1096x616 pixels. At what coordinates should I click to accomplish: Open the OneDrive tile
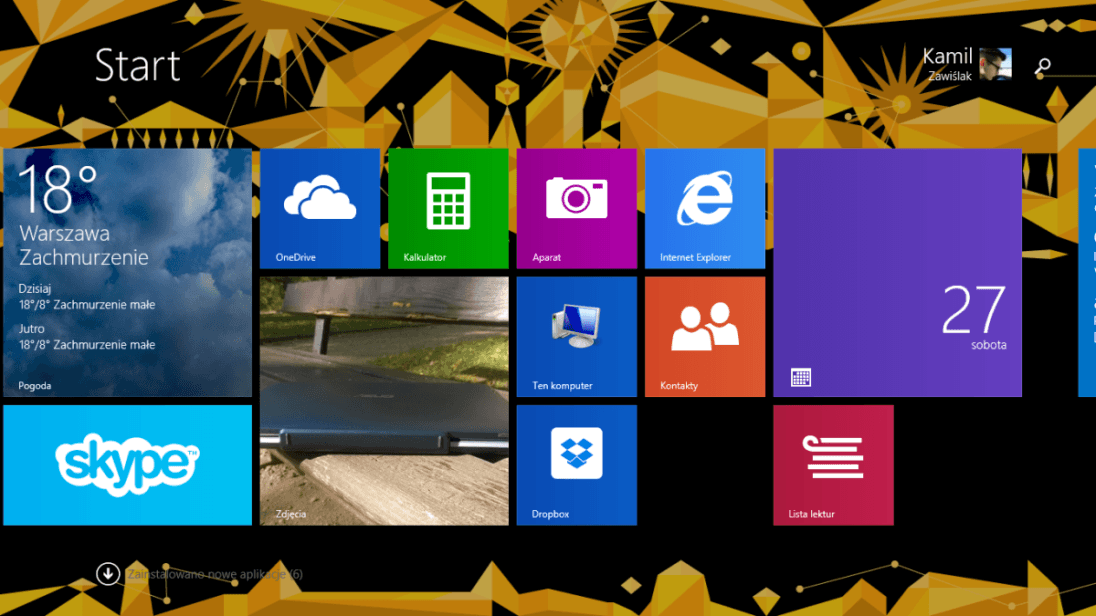coord(320,208)
